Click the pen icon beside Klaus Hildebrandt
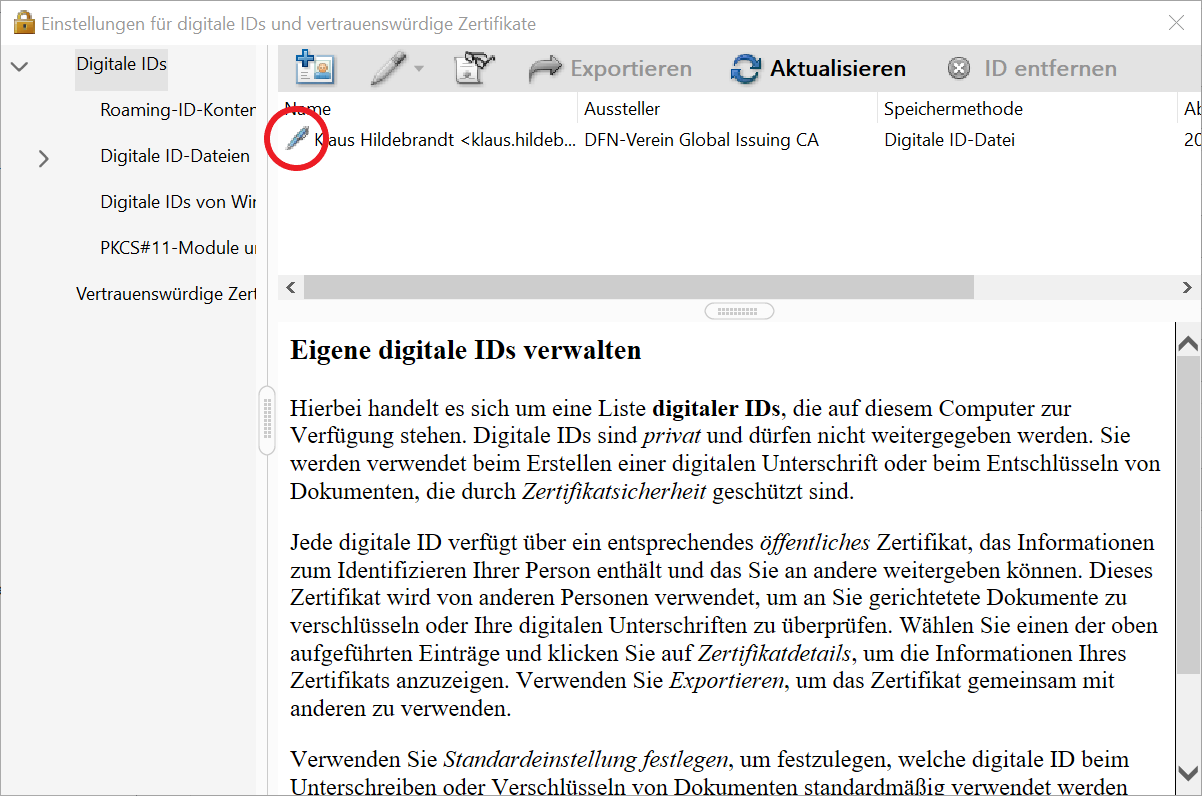1202x796 pixels. click(x=297, y=140)
